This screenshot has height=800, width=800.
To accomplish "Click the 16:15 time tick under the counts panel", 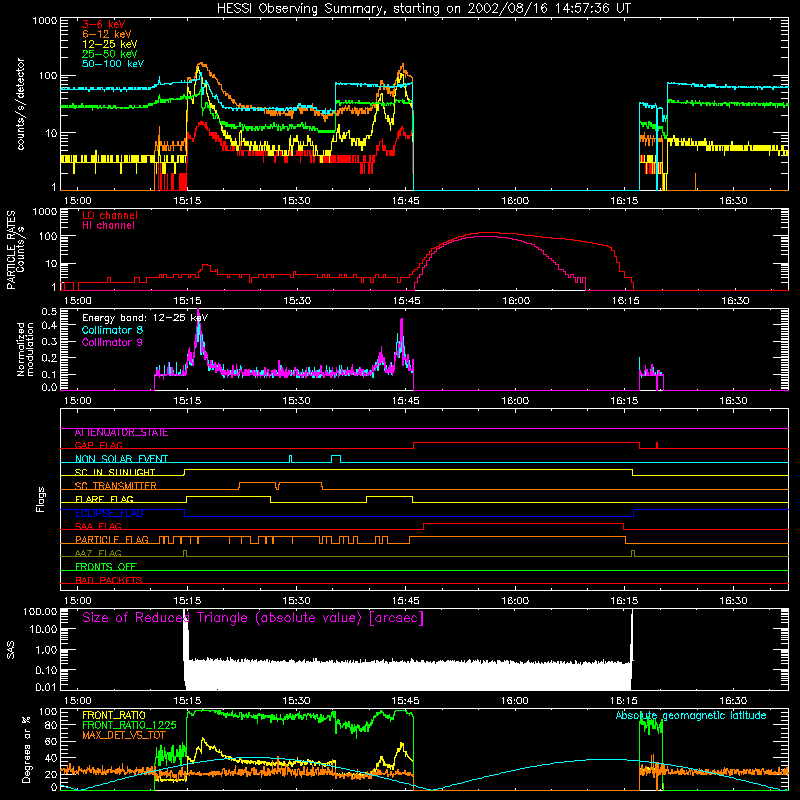I will click(624, 201).
